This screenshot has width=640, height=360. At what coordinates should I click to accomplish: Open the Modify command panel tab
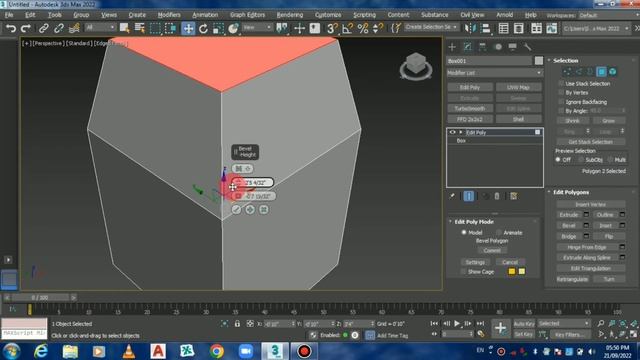tap(467, 47)
